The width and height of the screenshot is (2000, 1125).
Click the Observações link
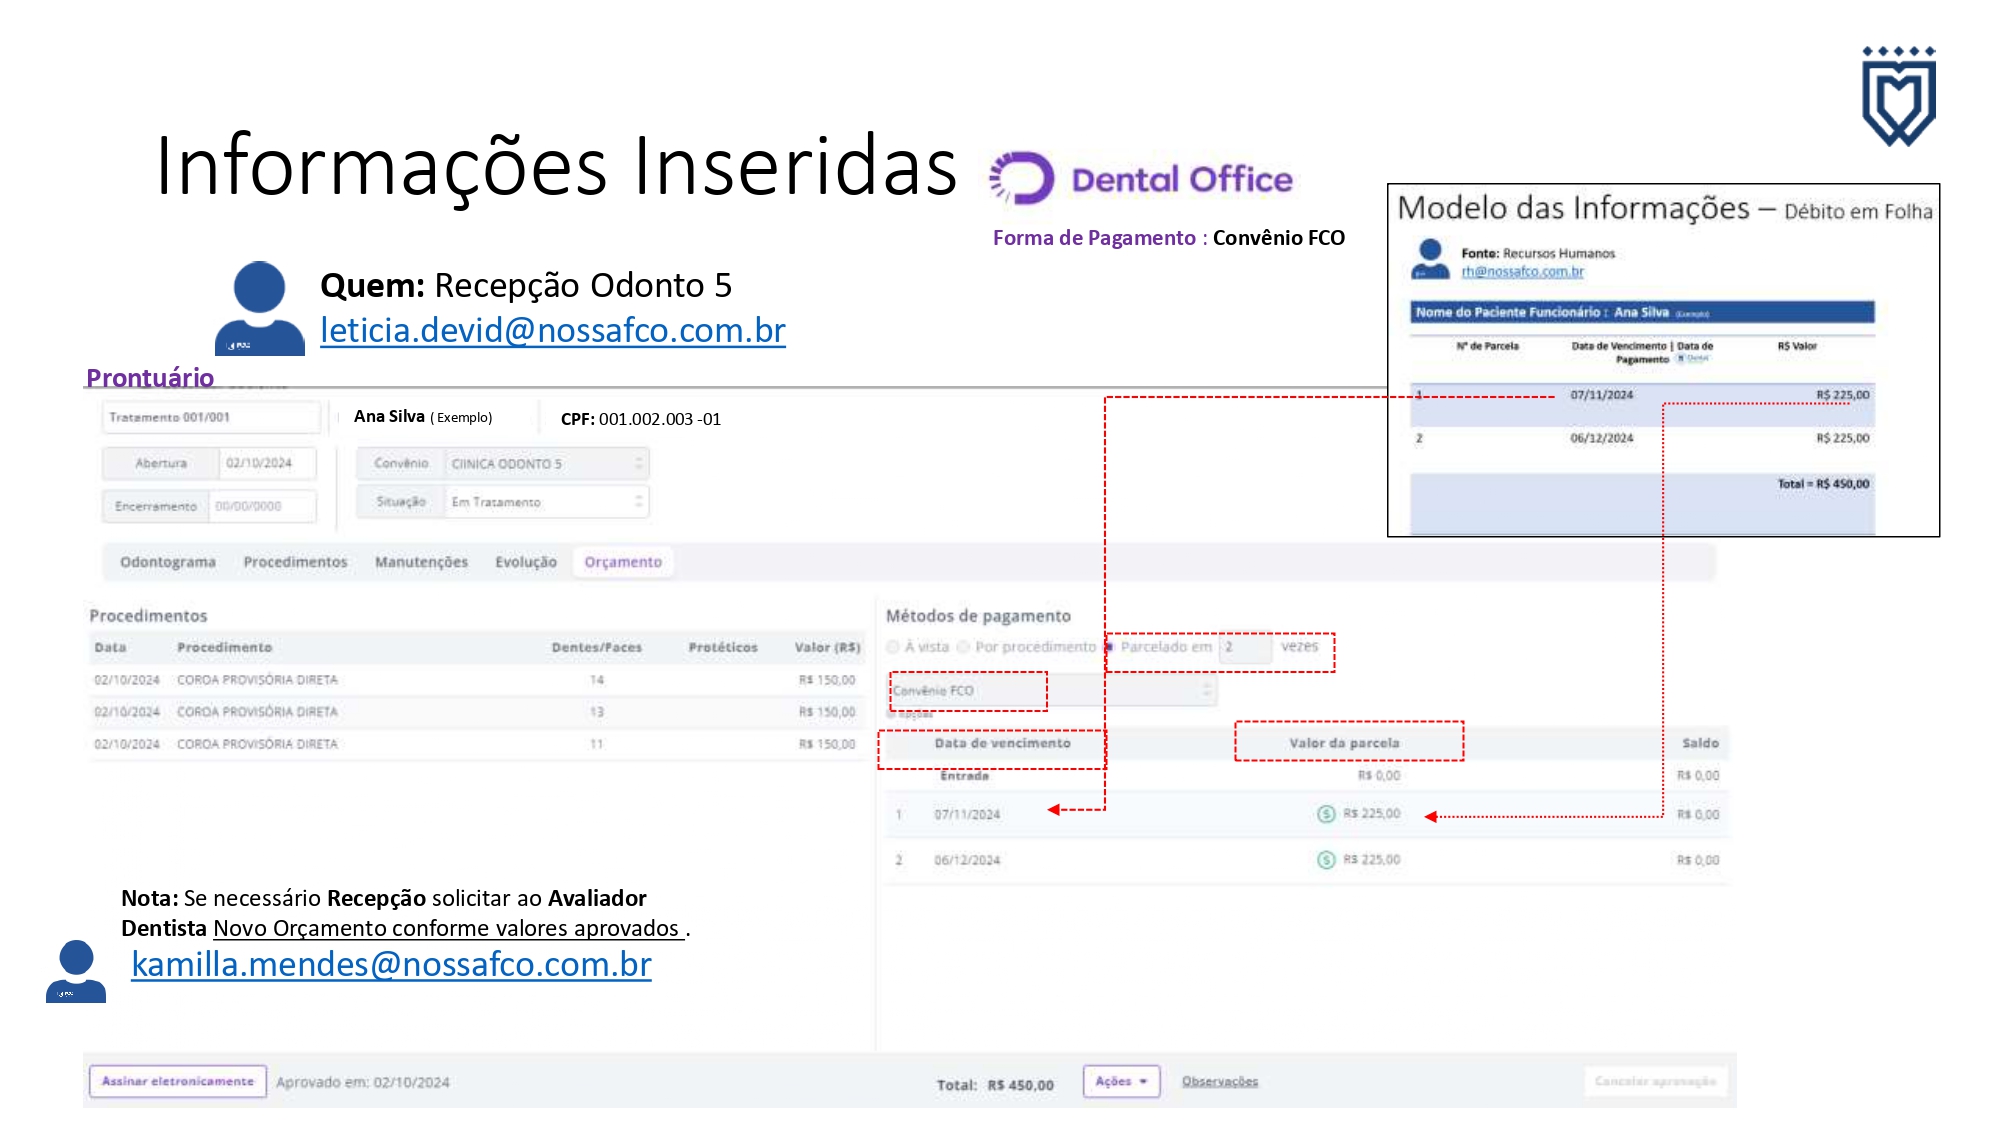tap(1219, 1081)
